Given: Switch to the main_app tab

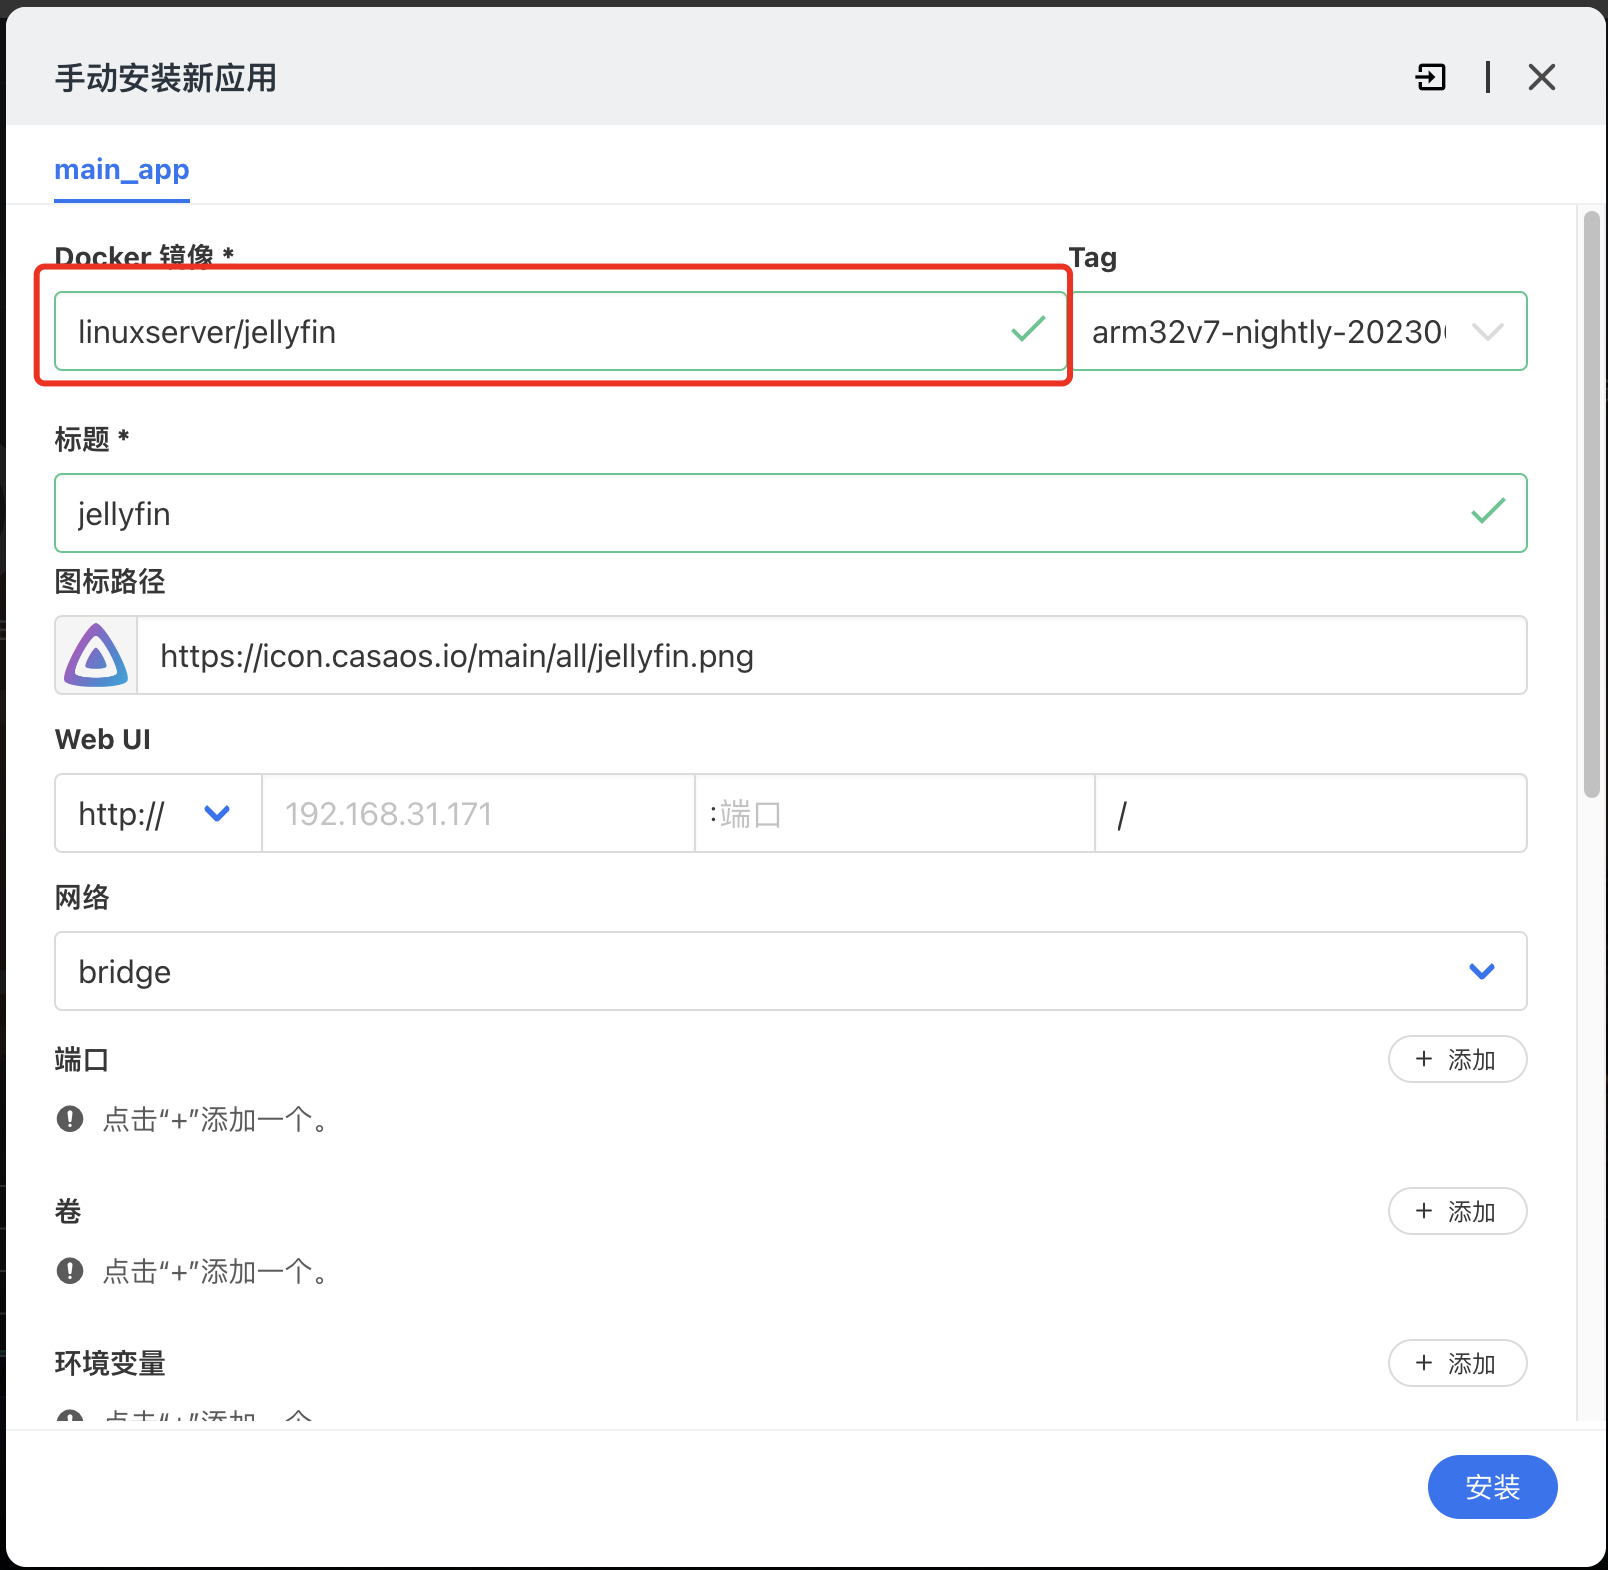Looking at the screenshot, I should (122, 170).
